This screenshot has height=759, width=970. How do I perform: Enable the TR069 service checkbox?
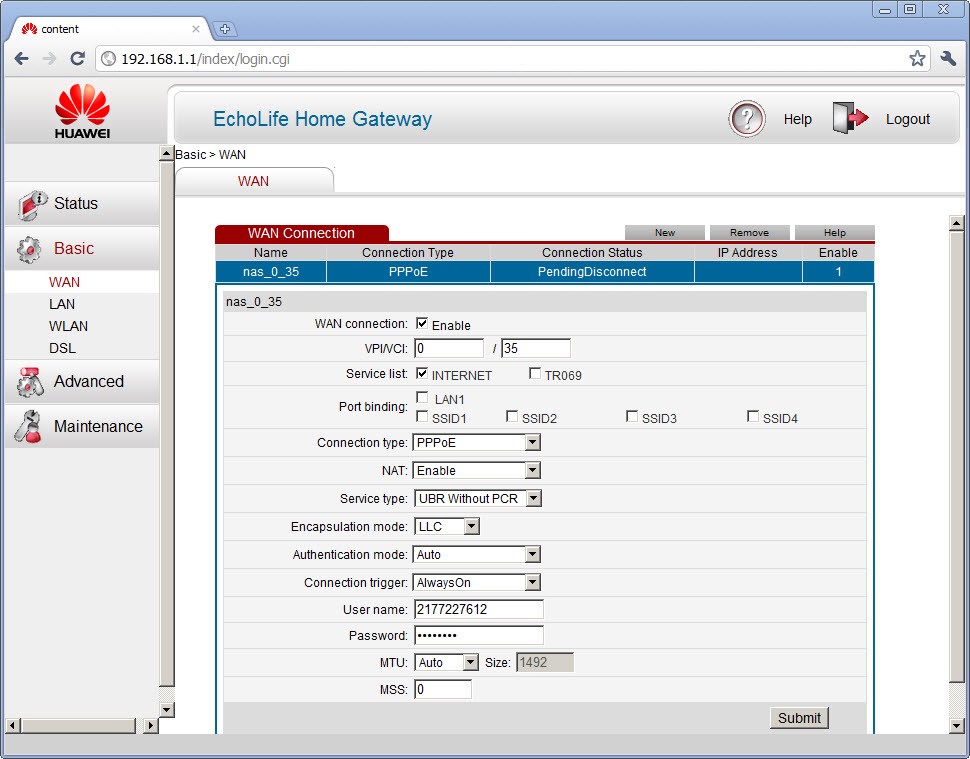[535, 375]
